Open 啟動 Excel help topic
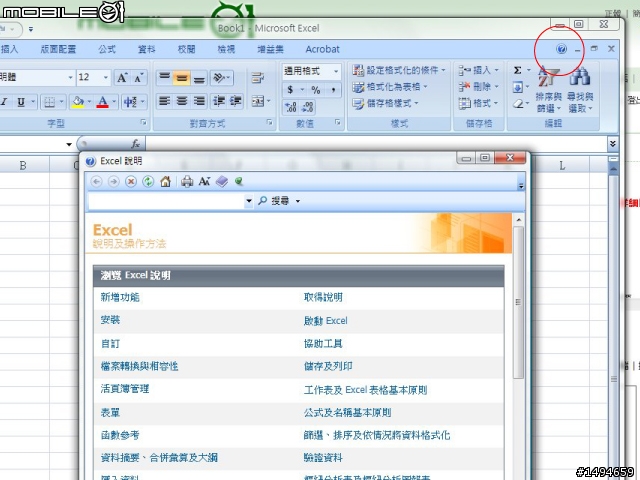The image size is (640, 480). 325,320
